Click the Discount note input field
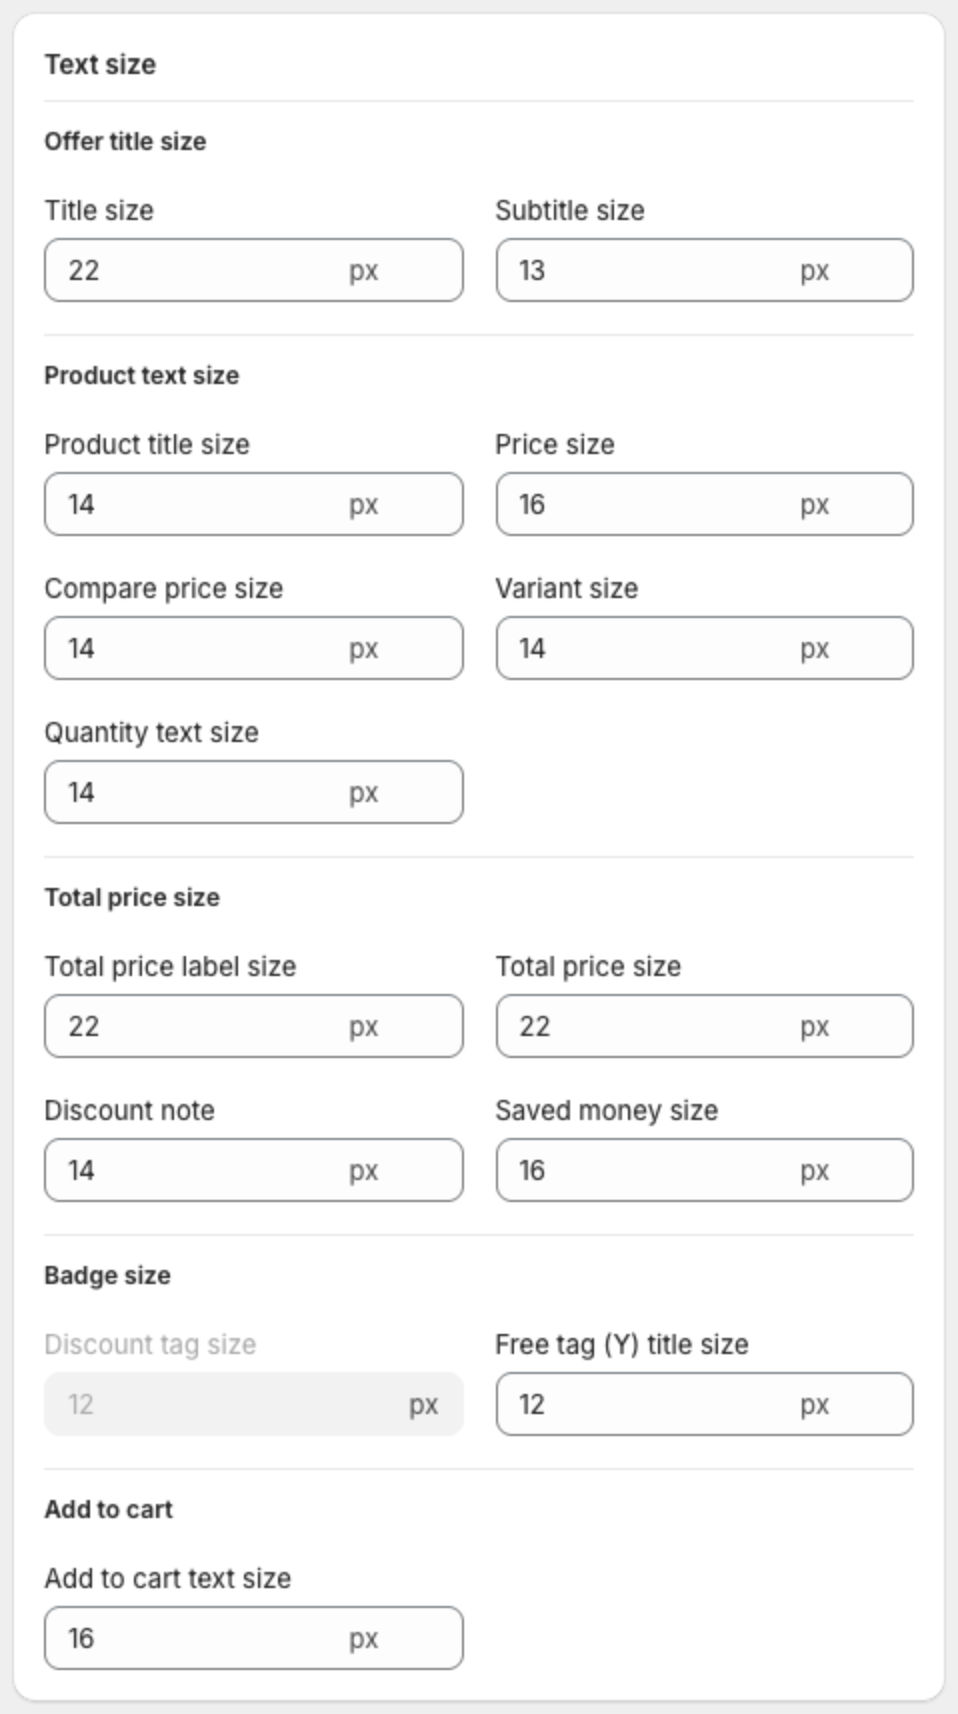The height and width of the screenshot is (1714, 958). pyautogui.click(x=254, y=1170)
